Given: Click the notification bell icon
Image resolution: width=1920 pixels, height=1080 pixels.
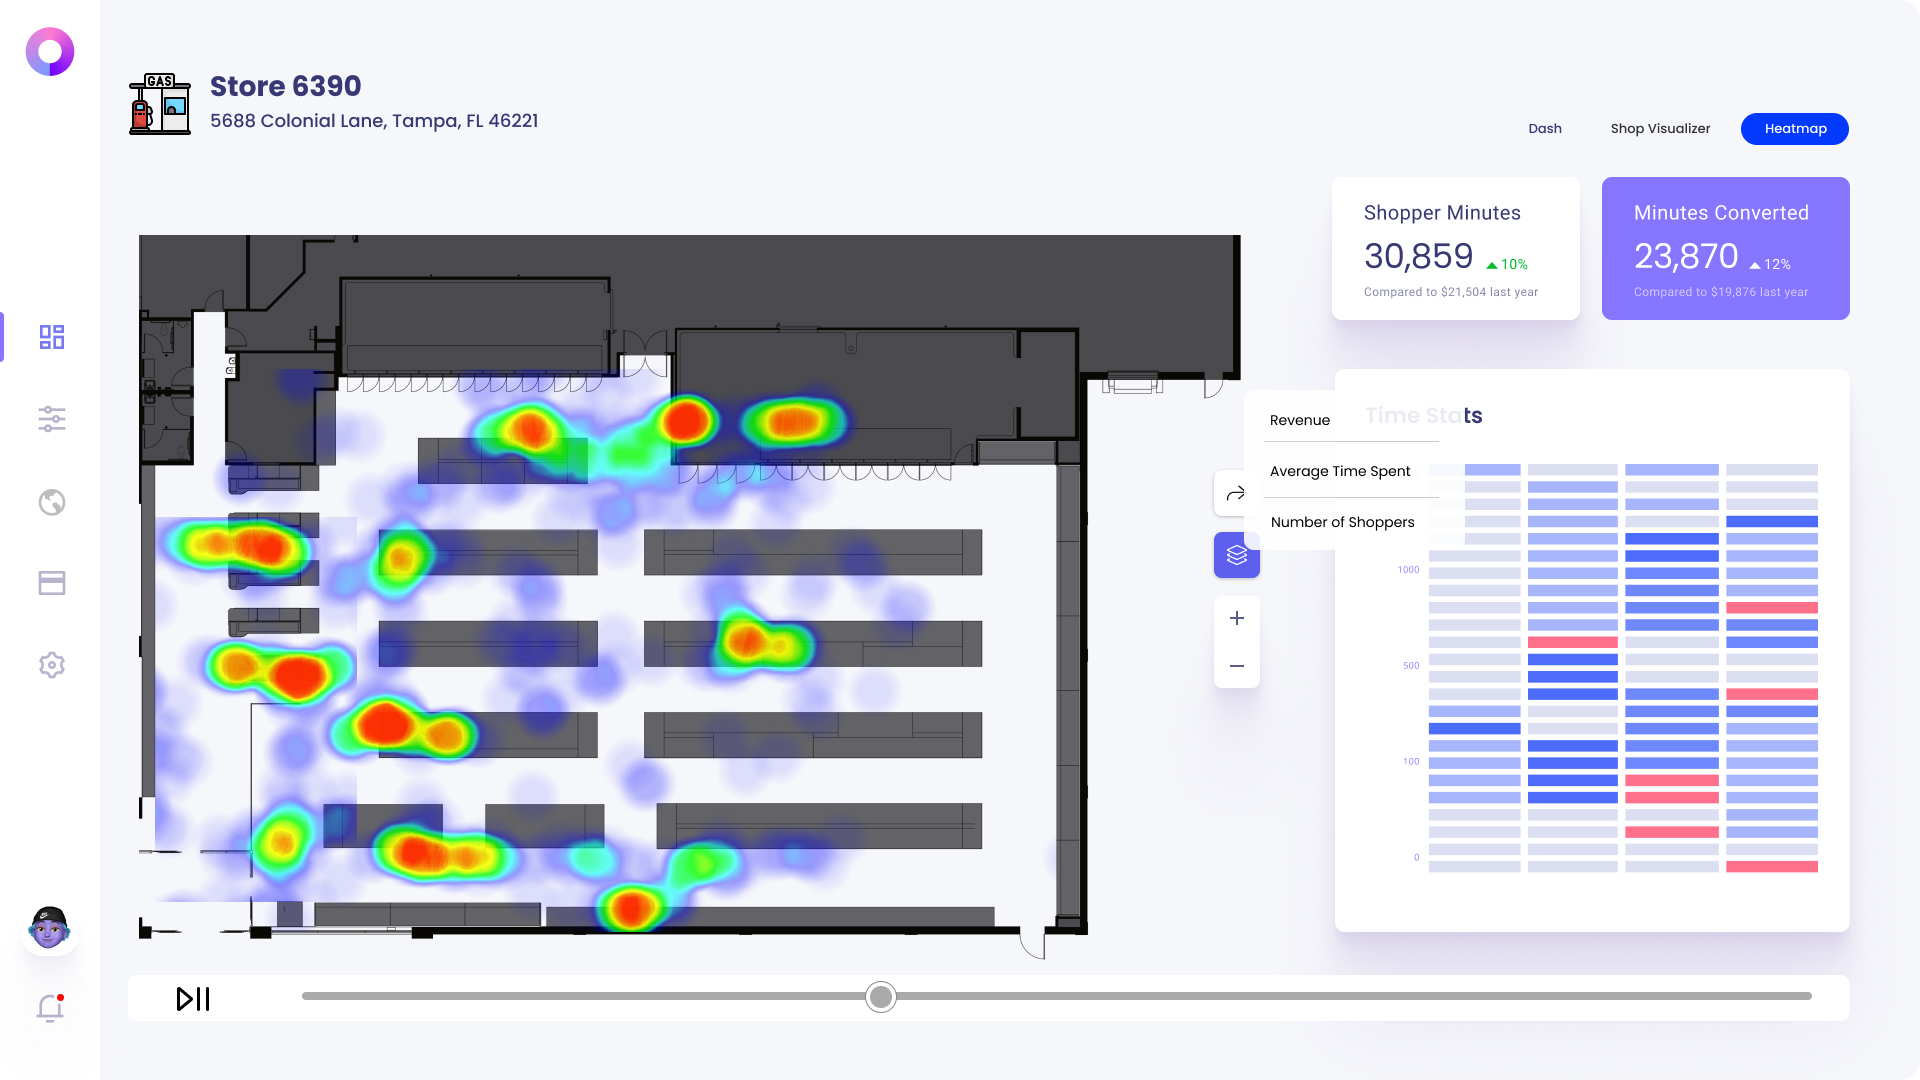Looking at the screenshot, I should coord(50,1008).
